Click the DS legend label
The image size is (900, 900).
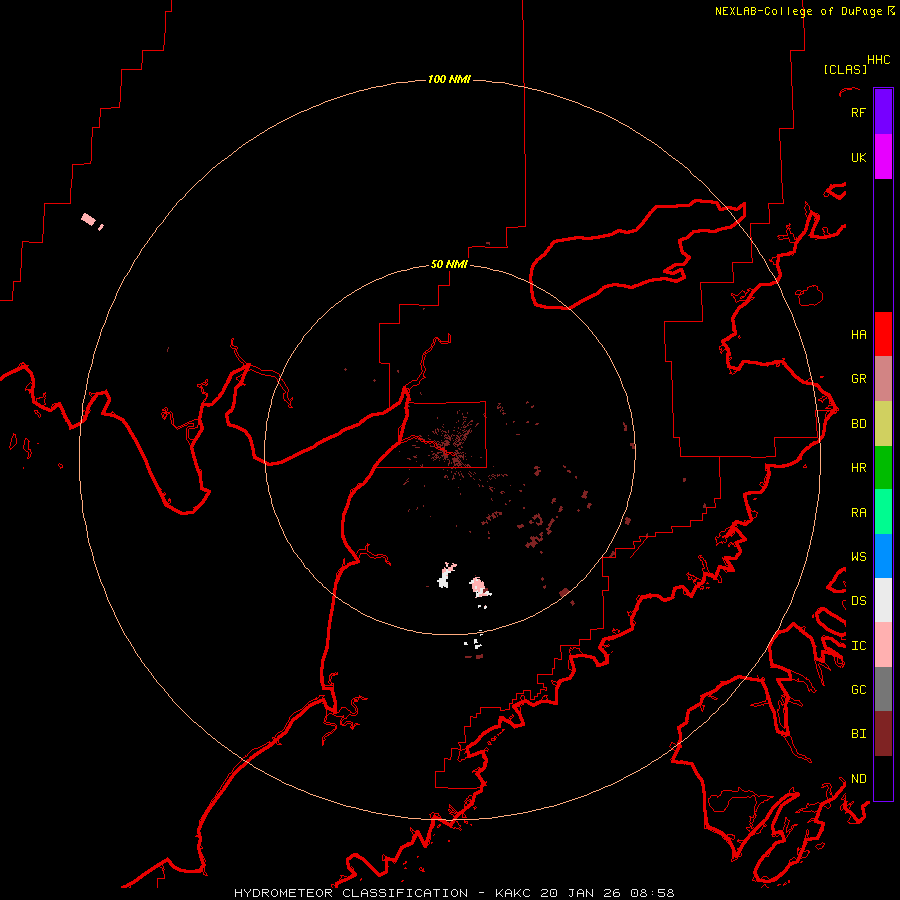[x=858, y=600]
